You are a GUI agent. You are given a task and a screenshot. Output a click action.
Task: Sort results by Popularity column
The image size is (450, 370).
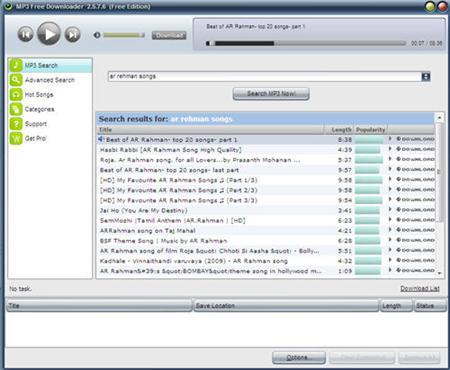point(370,130)
